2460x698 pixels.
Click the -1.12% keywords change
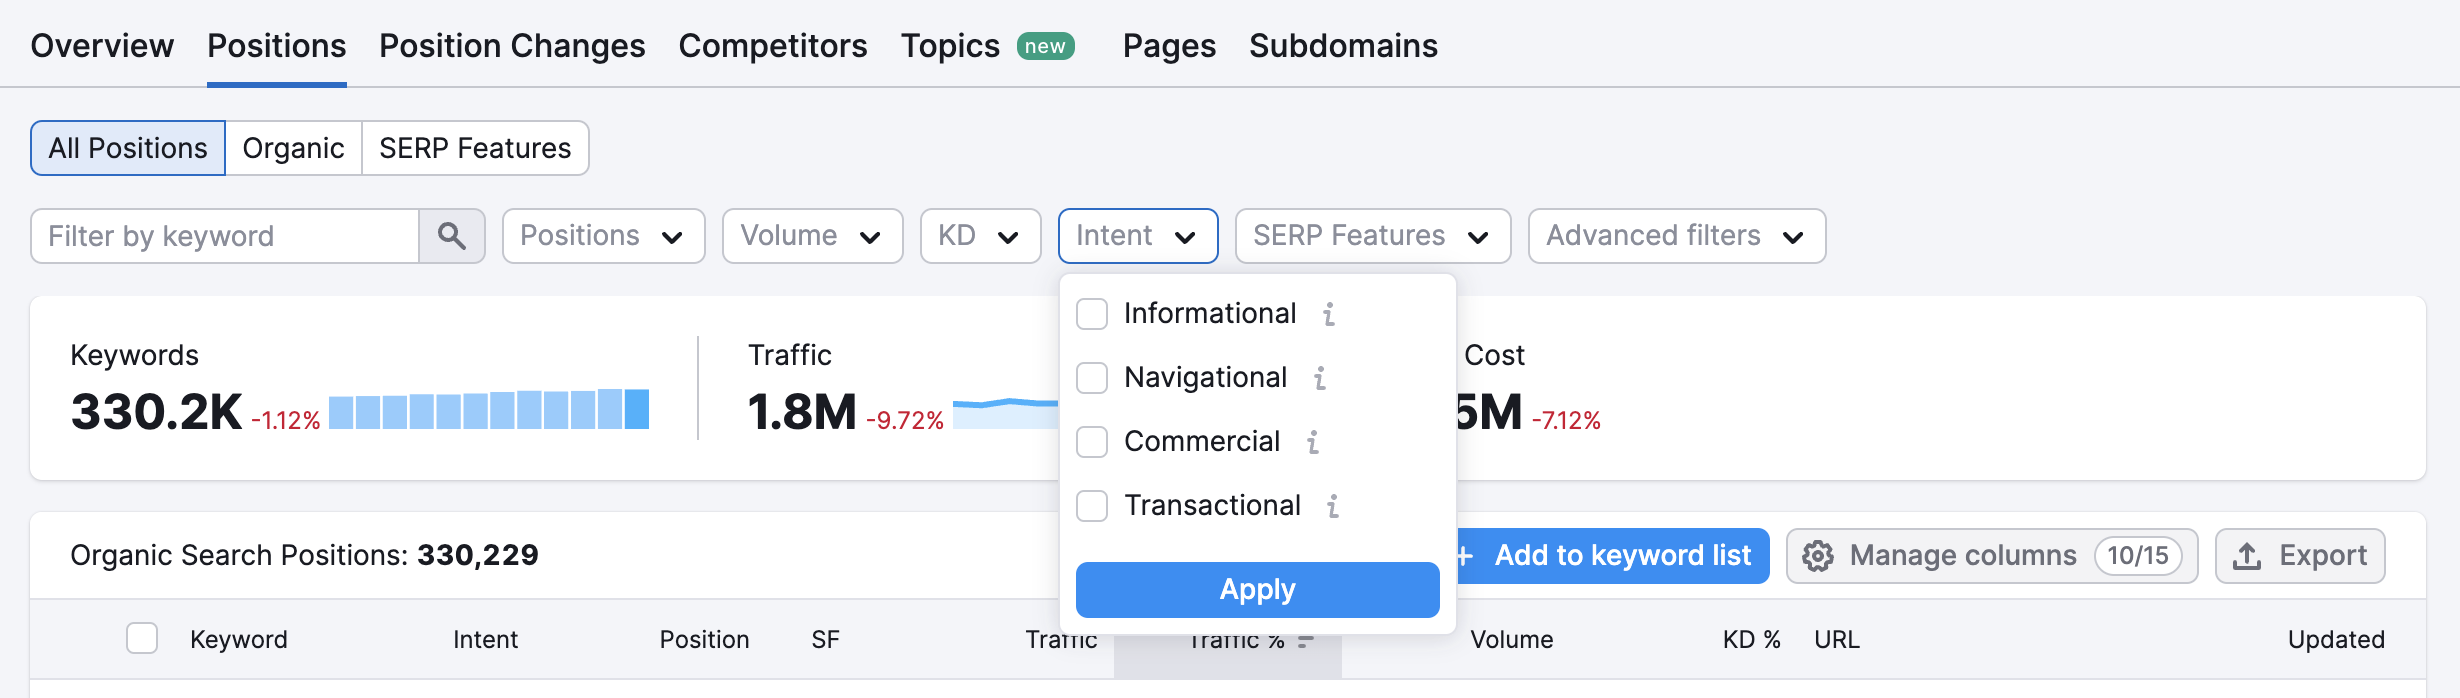285,421
